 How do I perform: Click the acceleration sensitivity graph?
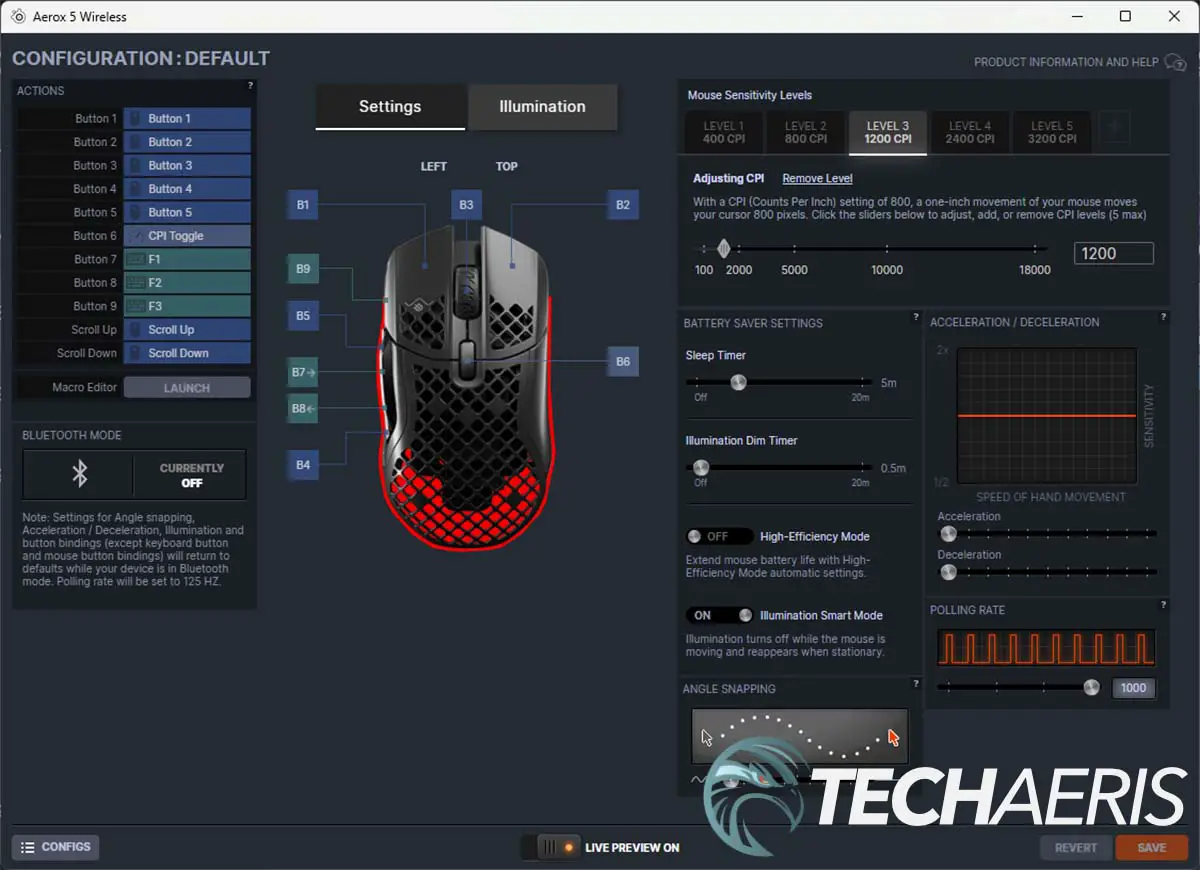[1046, 416]
